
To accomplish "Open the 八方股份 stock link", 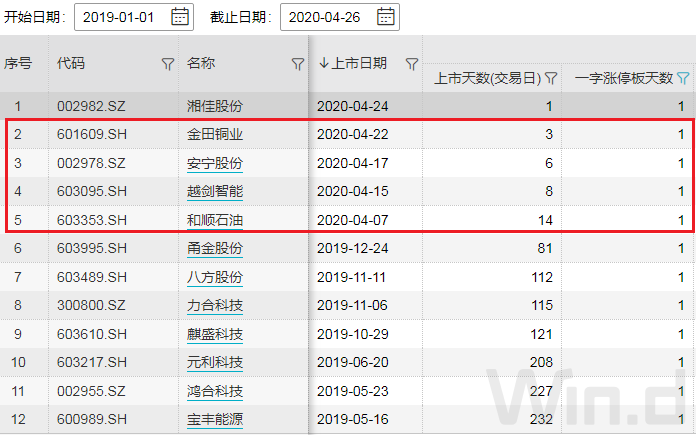I will coord(215,277).
